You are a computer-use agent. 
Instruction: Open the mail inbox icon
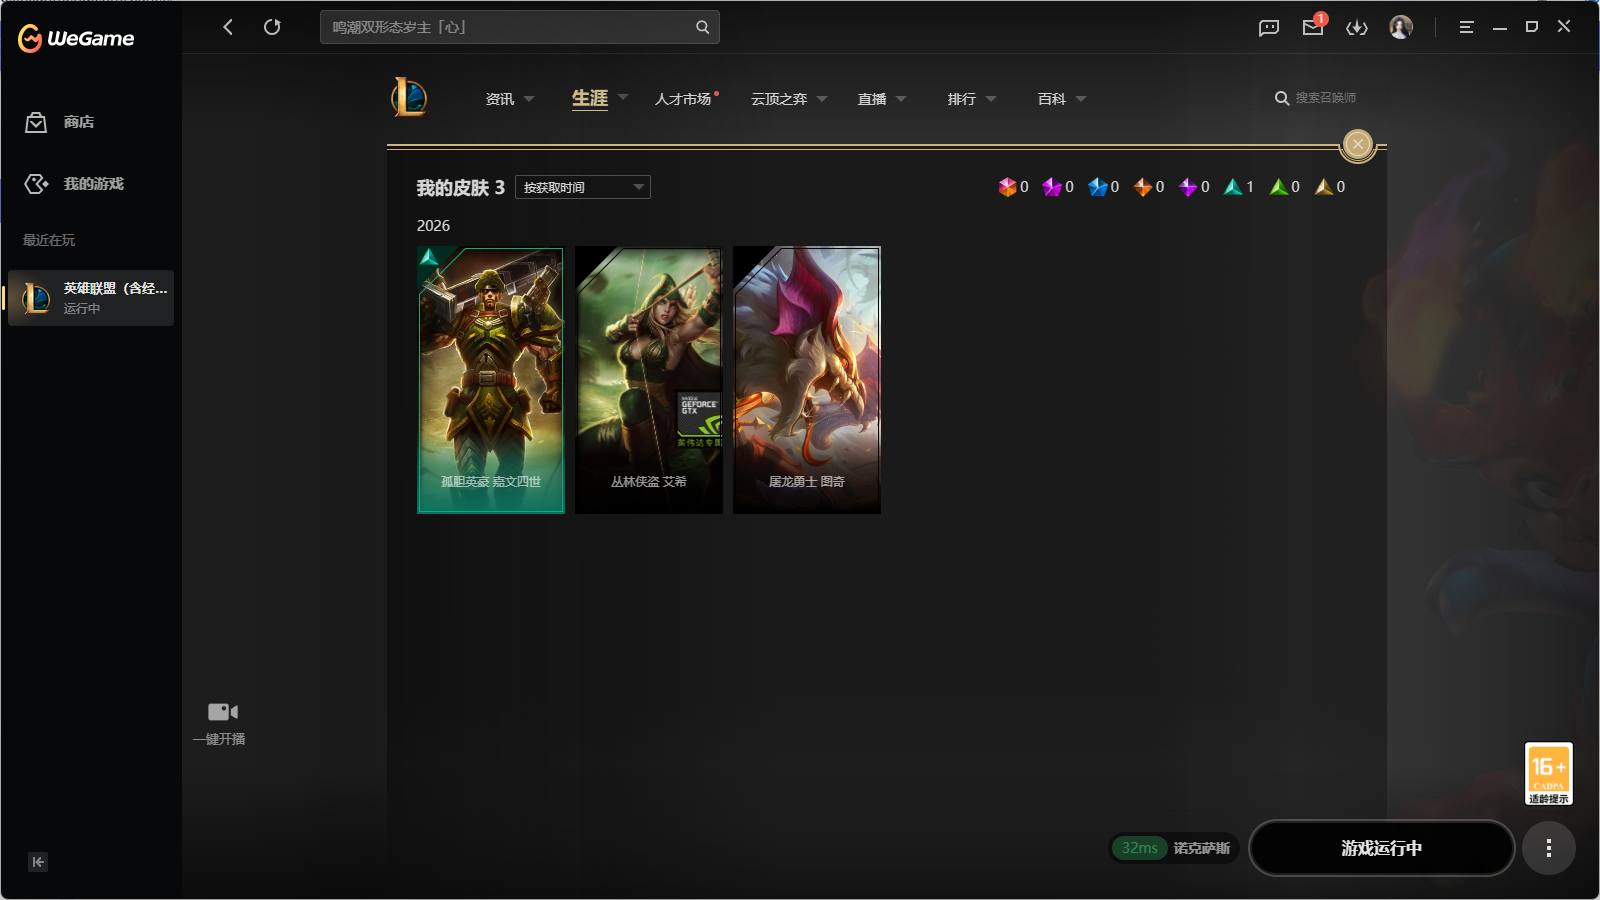click(x=1313, y=27)
